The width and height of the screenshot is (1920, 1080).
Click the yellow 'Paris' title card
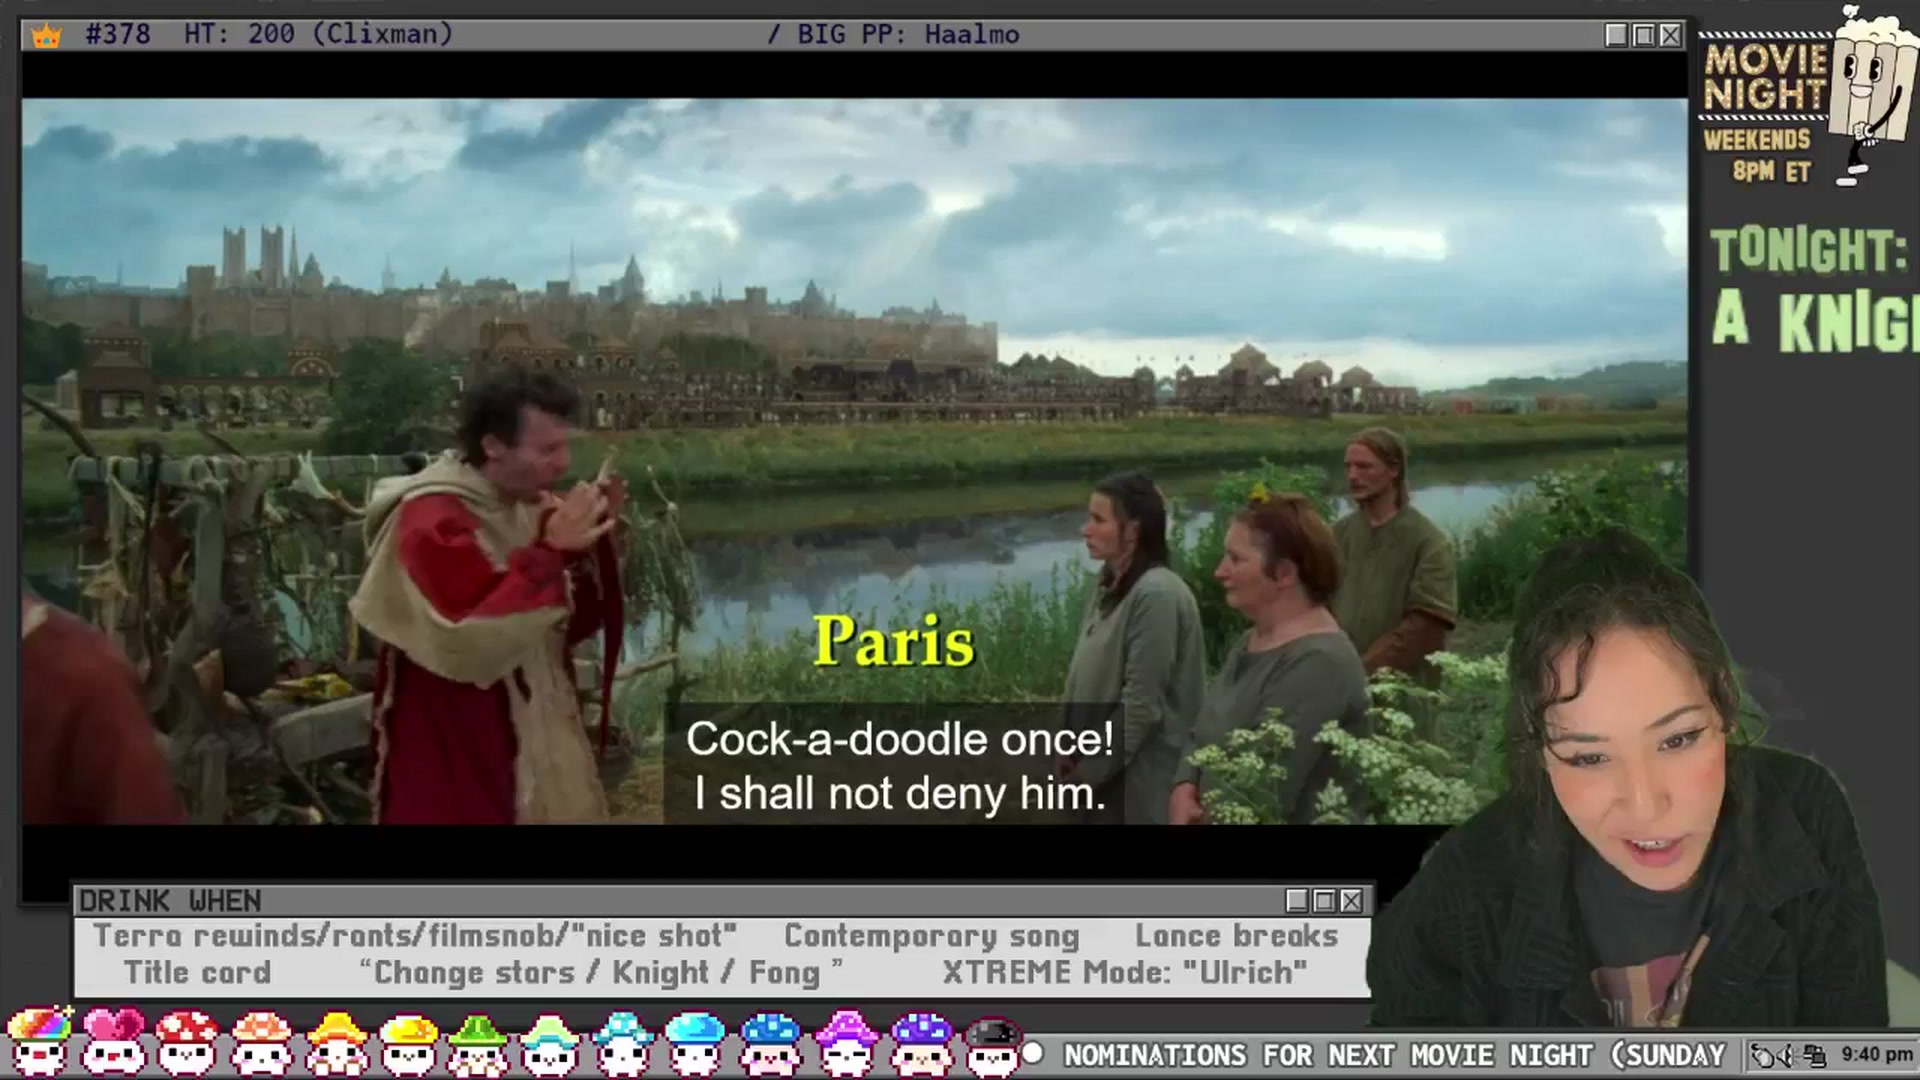click(893, 640)
